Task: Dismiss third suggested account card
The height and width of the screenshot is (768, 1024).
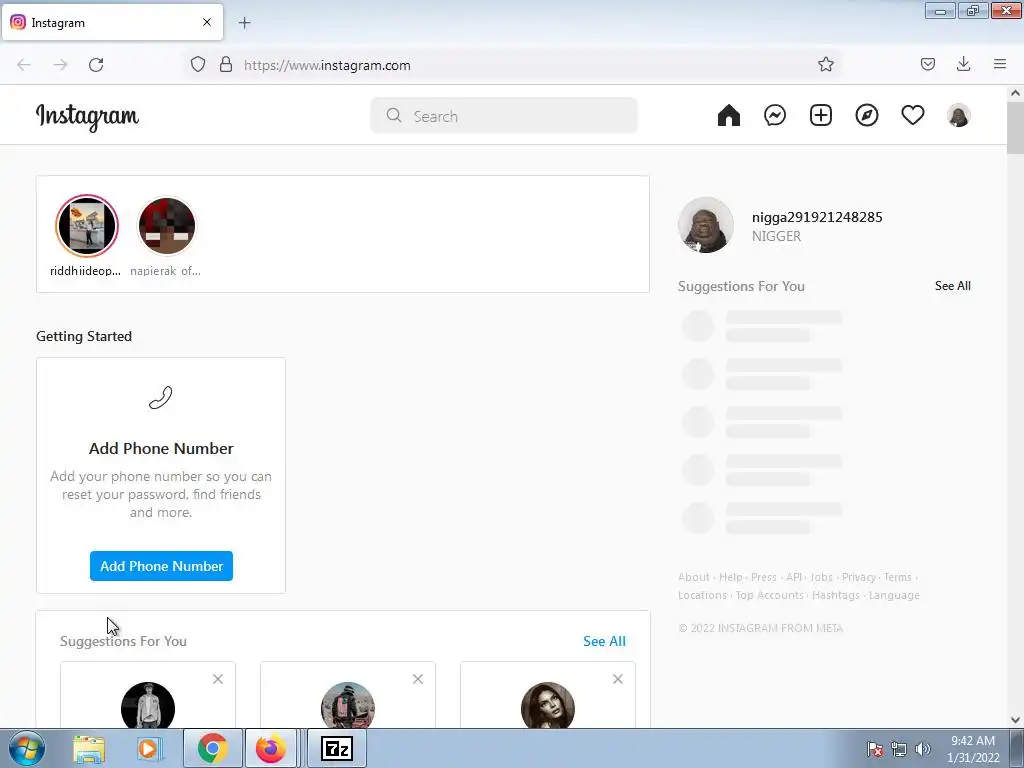Action: [x=618, y=679]
